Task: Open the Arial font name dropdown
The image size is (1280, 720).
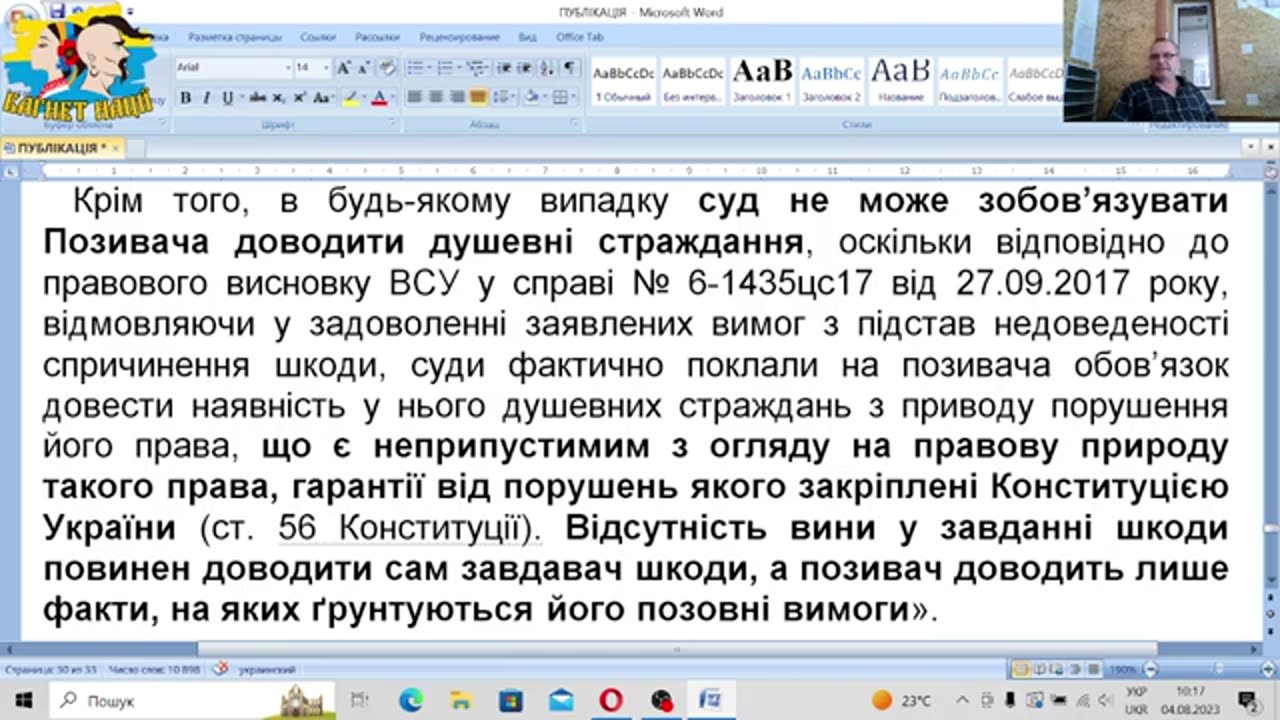Action: tap(288, 68)
